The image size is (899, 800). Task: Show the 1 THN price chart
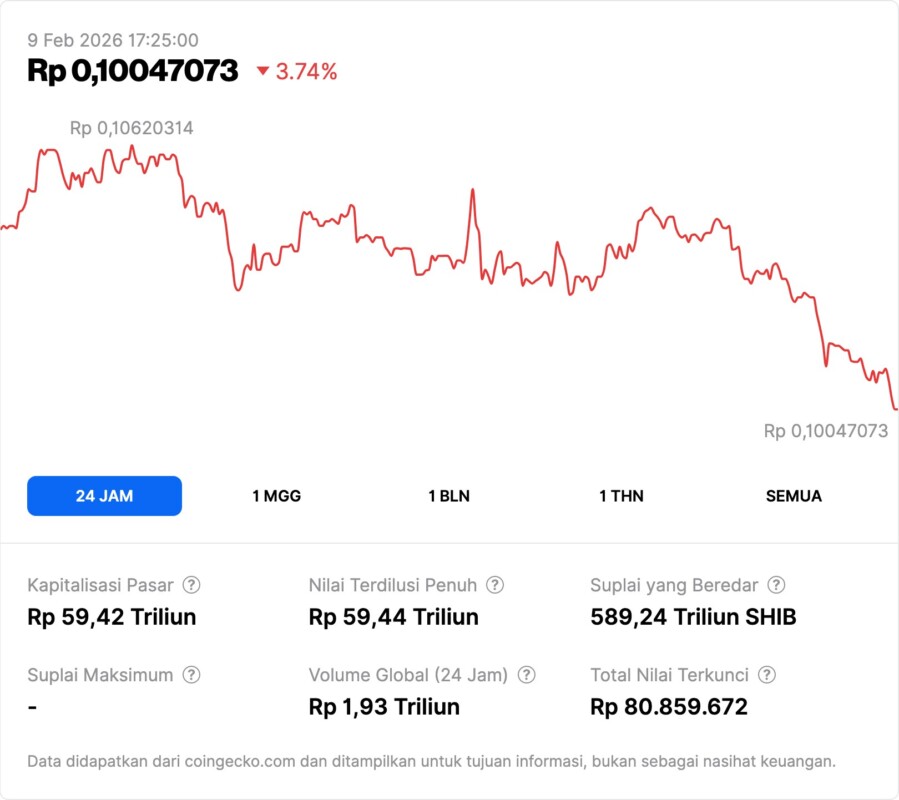tap(621, 496)
